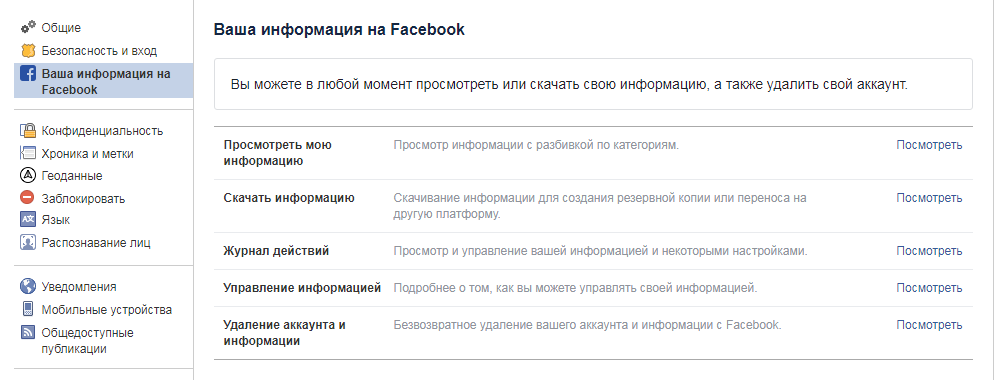Click the globe icon for Уведомления
This screenshot has width=1003, height=380.
(x=28, y=286)
